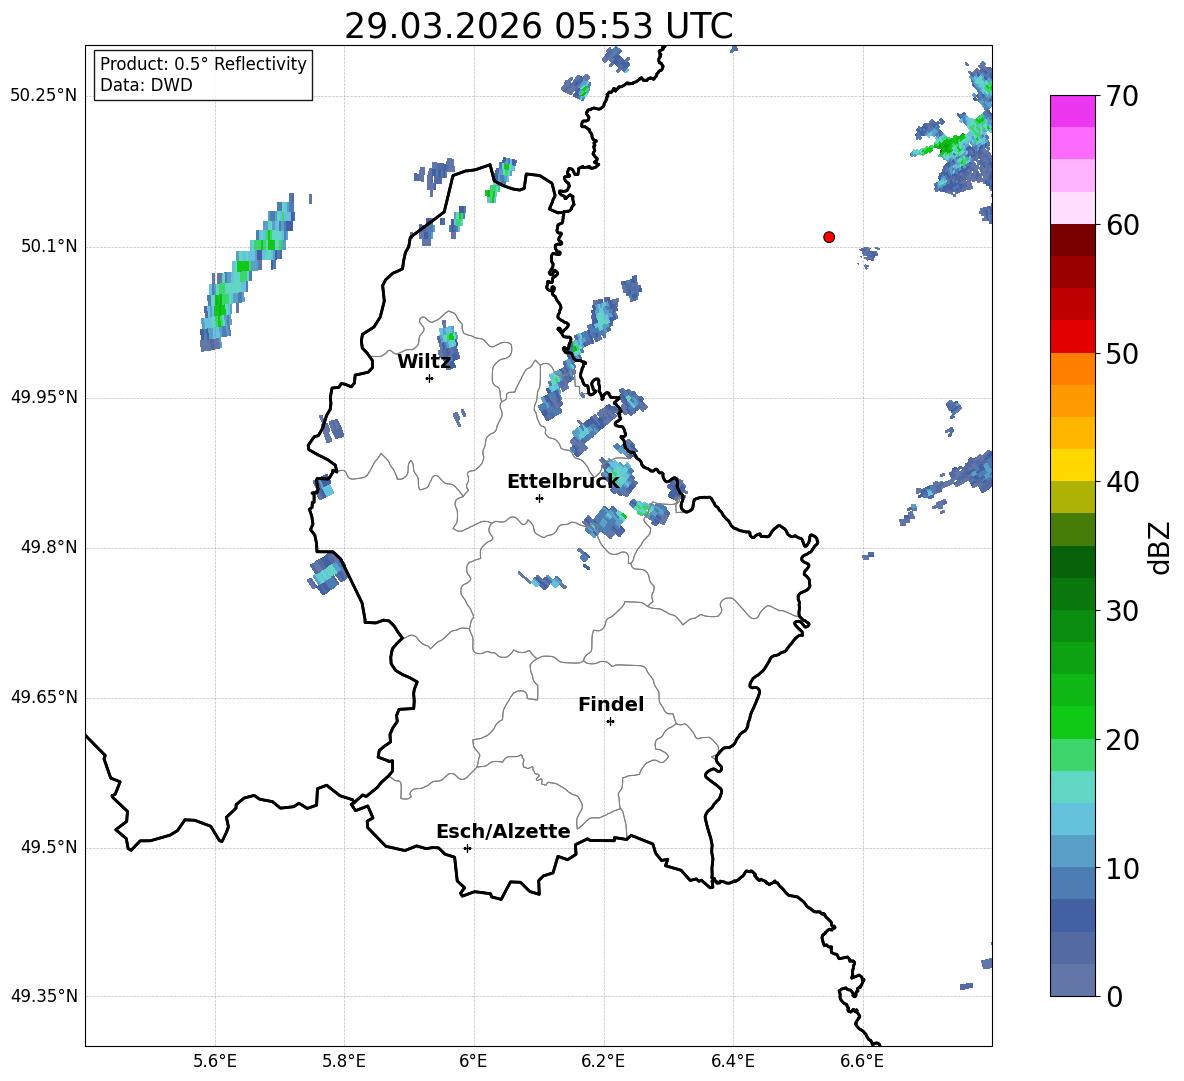Image resolution: width=1184 pixels, height=1081 pixels.
Task: Click the 50 colorbar tick label
Action: 1122,353
